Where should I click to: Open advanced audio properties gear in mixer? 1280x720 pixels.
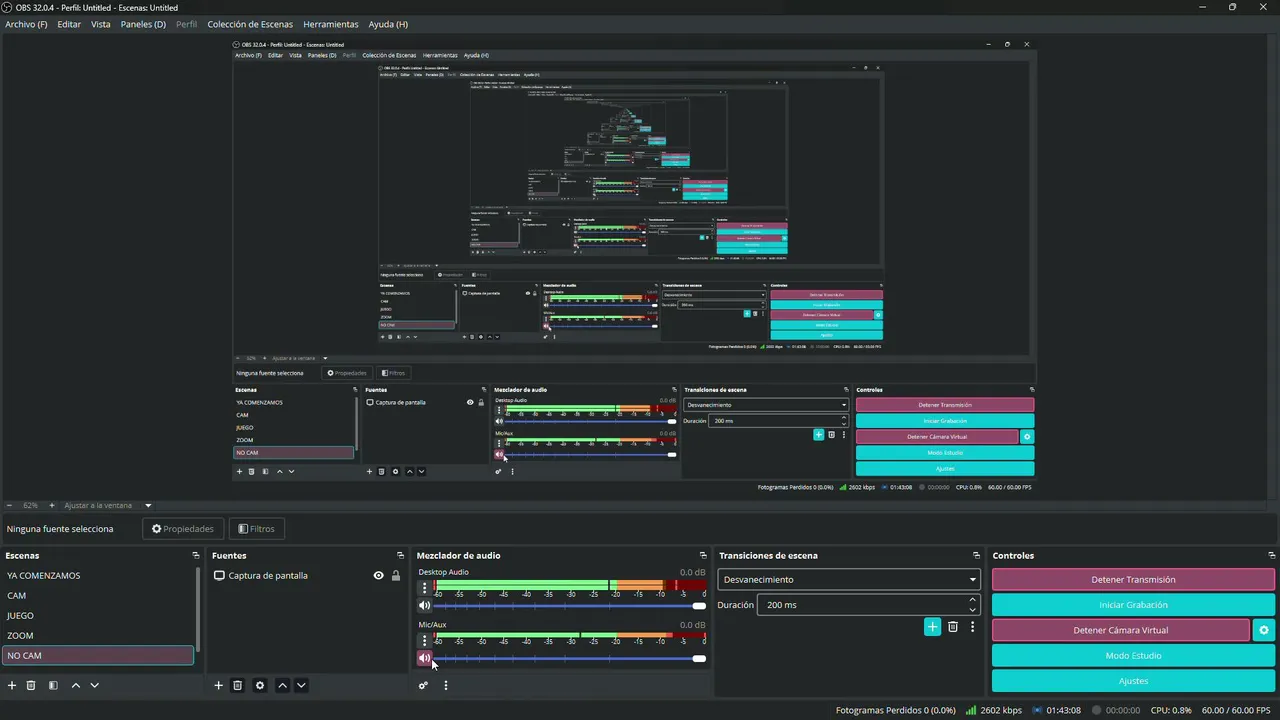(424, 685)
